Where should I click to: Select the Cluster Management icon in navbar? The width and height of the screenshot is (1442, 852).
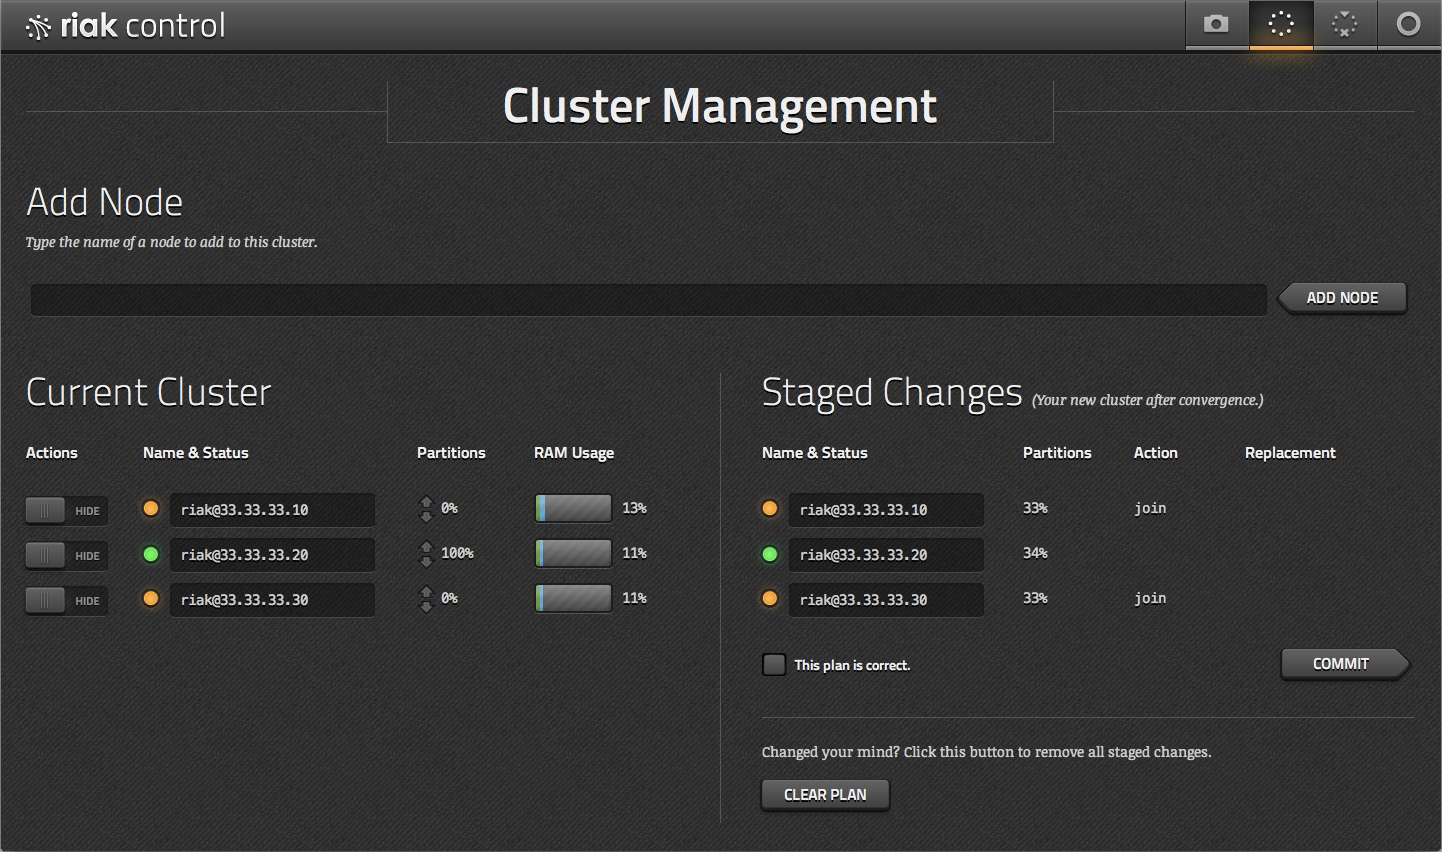(x=1281, y=25)
